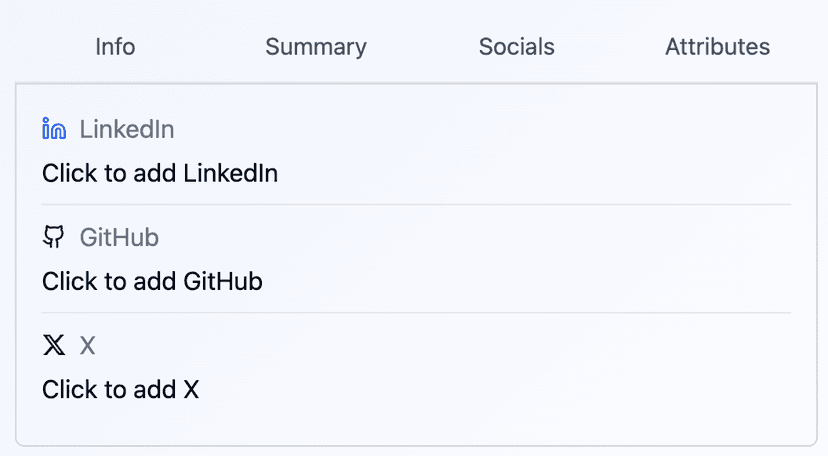Click the divider between LinkedIn and GitHub
Screen dimensions: 828x456
pyautogui.click(x=416, y=205)
